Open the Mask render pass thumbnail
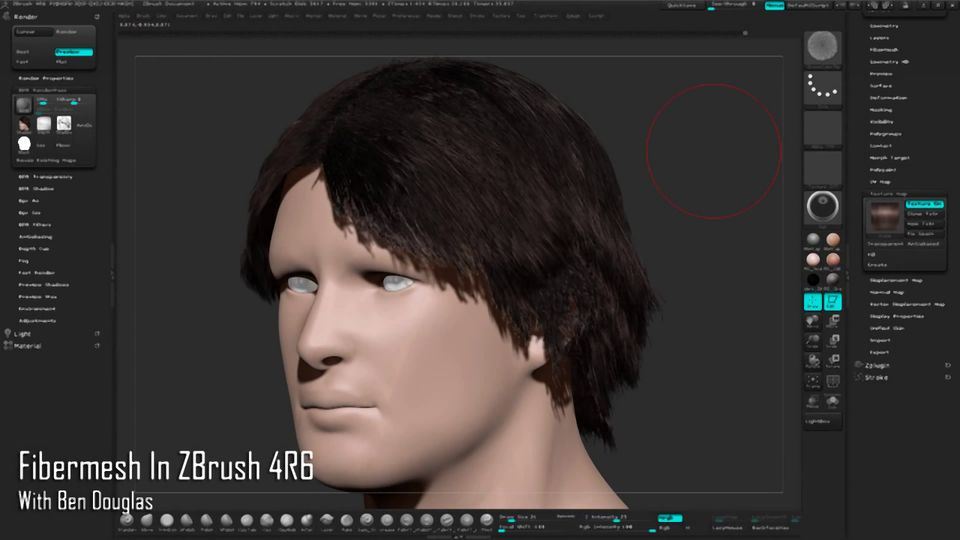 [x=24, y=145]
